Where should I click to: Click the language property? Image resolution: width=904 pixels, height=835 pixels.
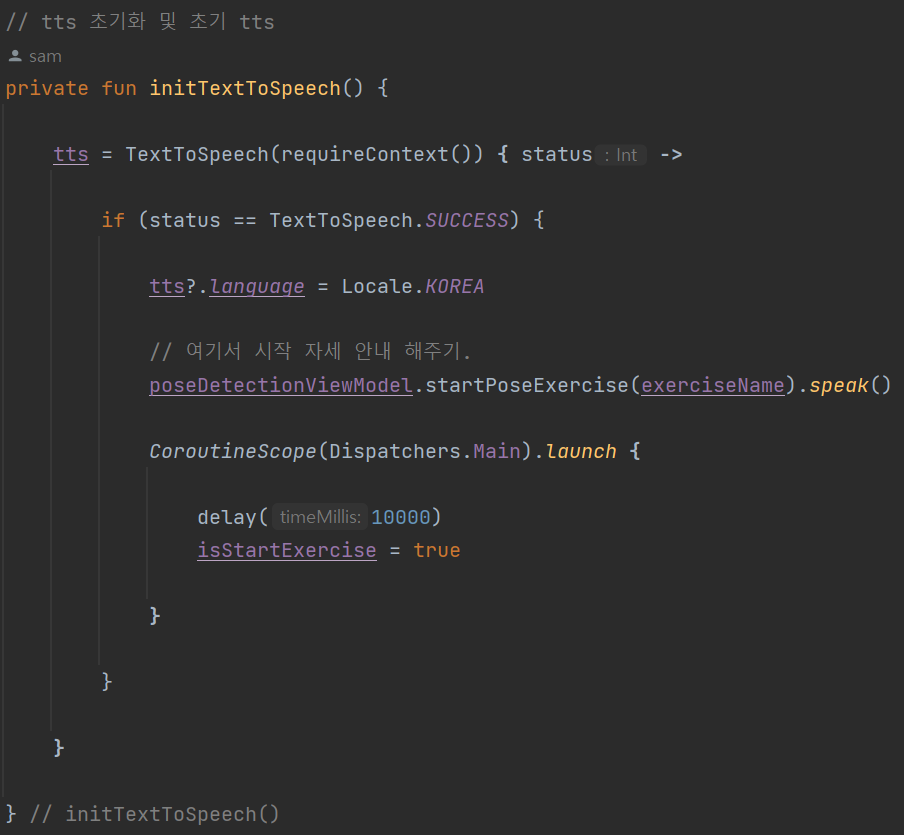coord(257,287)
